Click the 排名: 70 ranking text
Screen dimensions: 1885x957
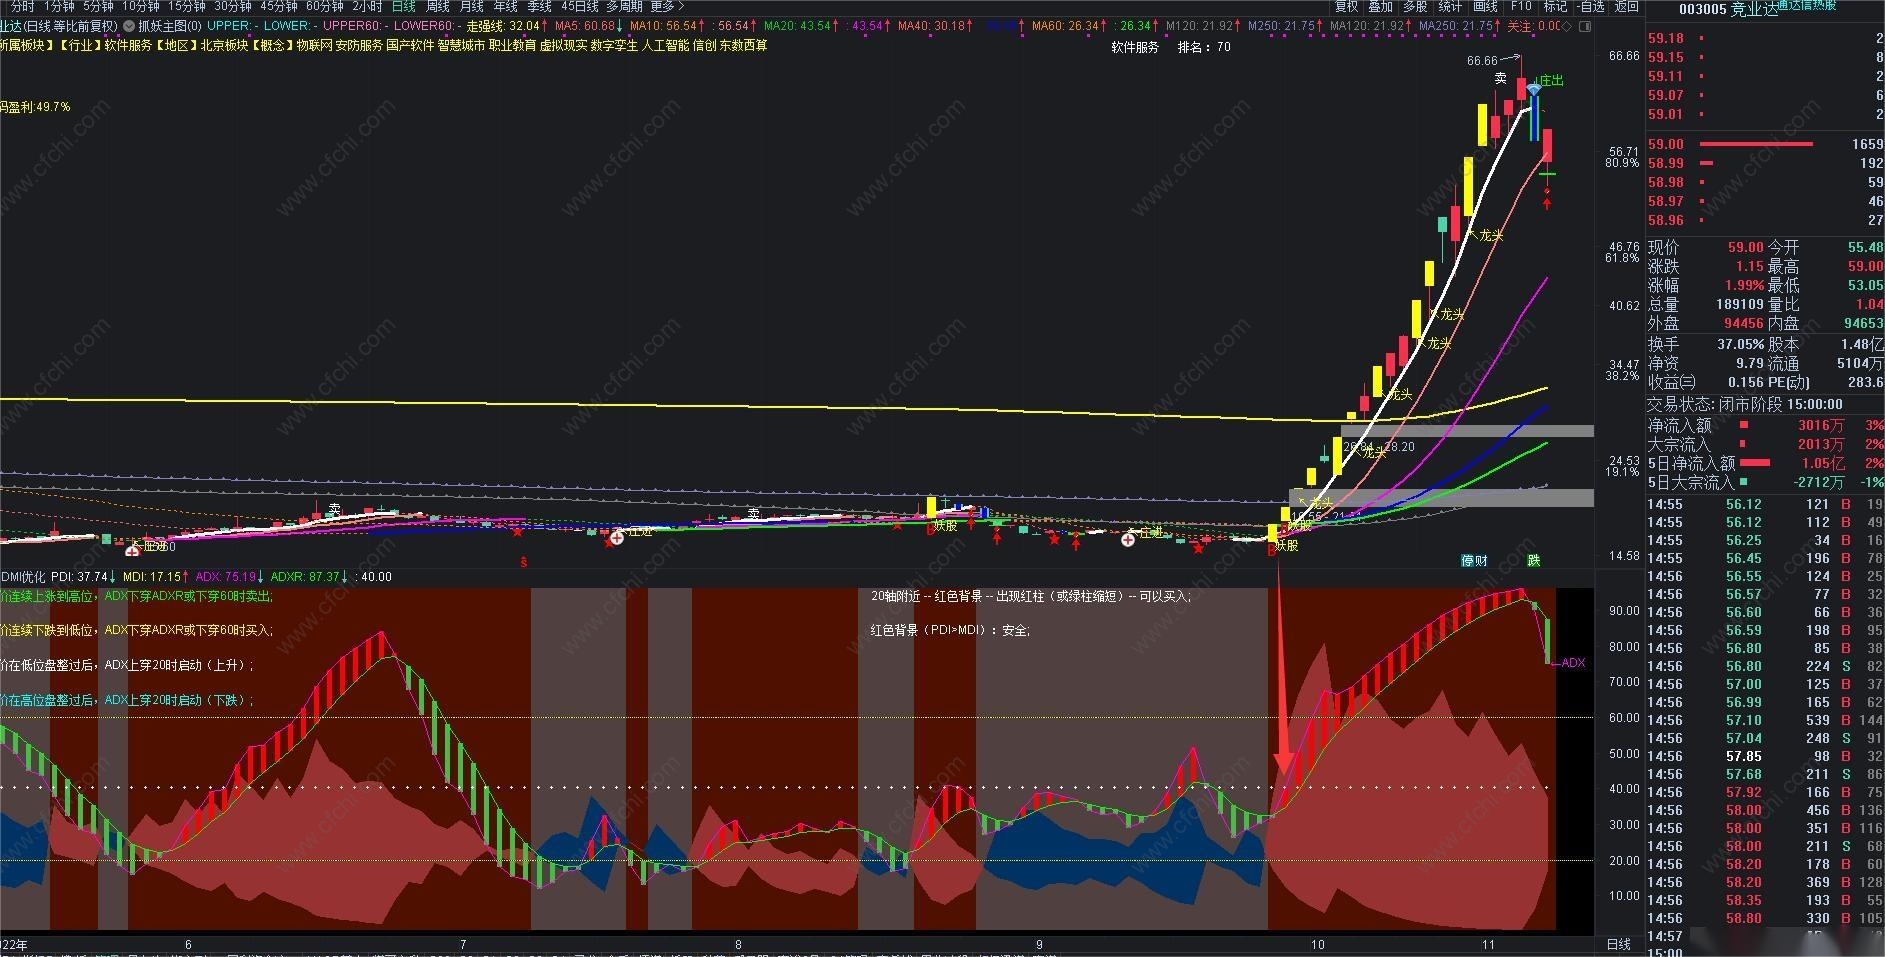tap(1204, 47)
